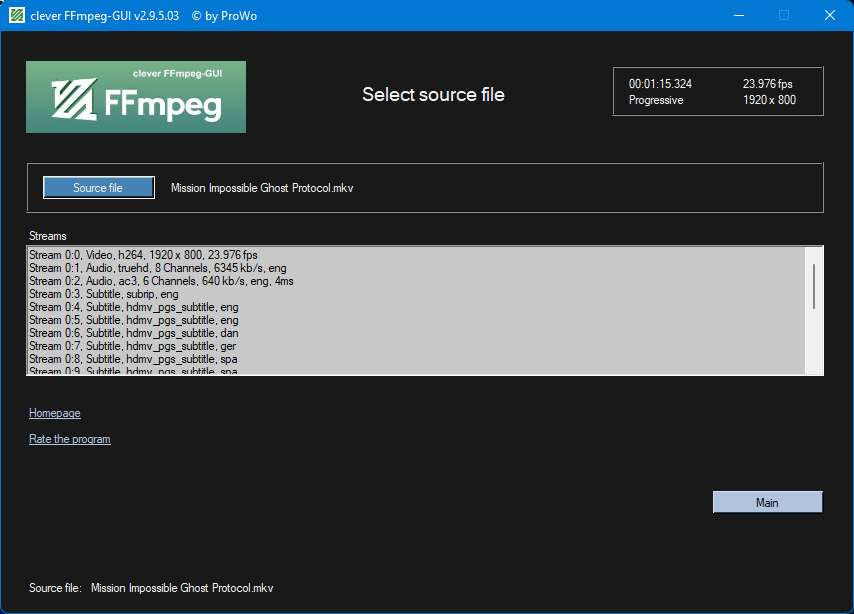The width and height of the screenshot is (854, 614).
Task: Click the Progressive scan type label
Action: pos(656,100)
